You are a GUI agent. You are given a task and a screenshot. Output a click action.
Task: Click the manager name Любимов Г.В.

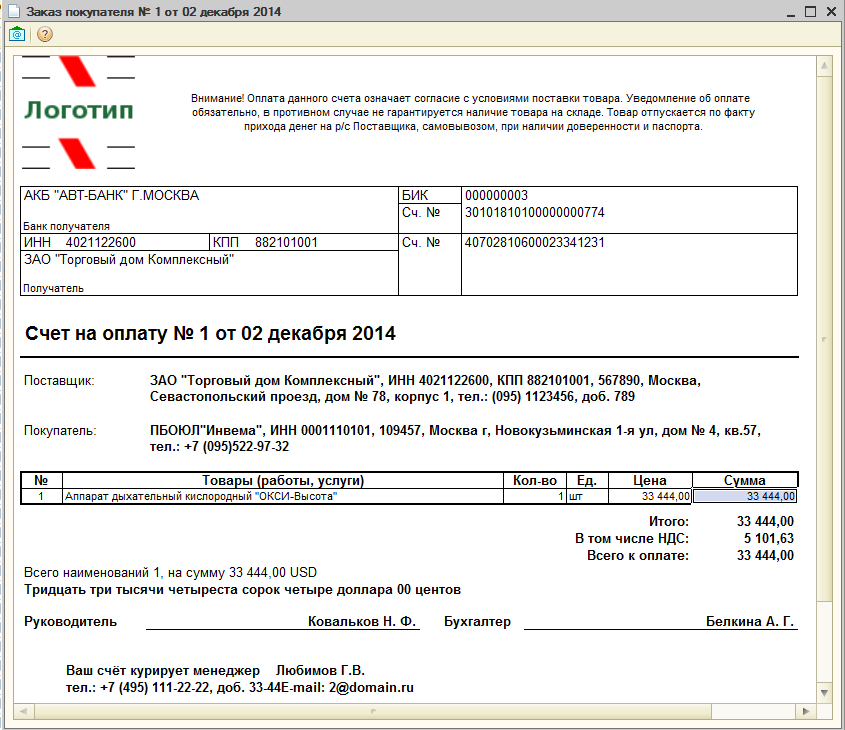click(x=320, y=671)
